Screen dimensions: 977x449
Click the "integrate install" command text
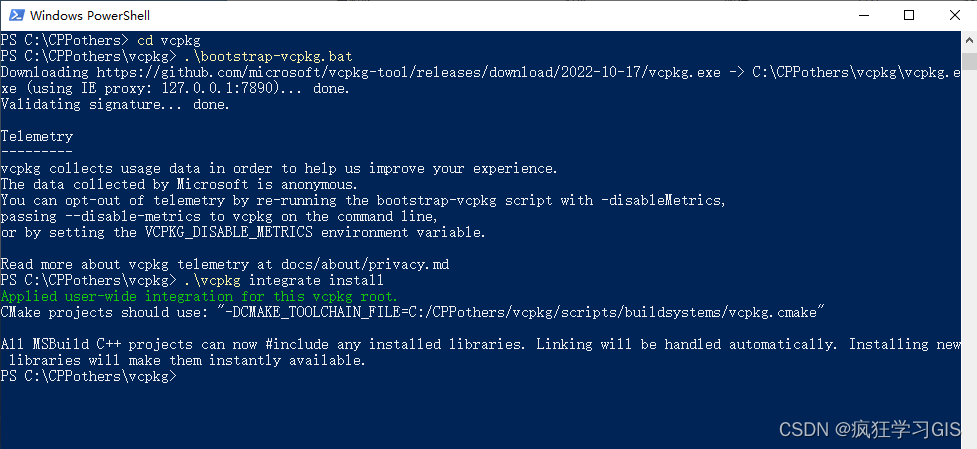[316, 280]
